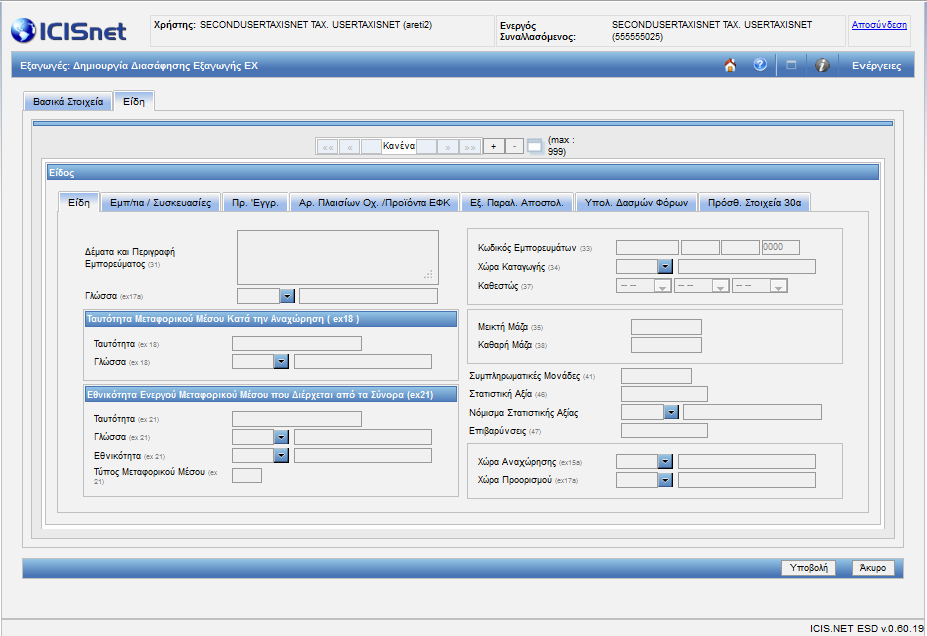Go to home via house icon

click(730, 65)
